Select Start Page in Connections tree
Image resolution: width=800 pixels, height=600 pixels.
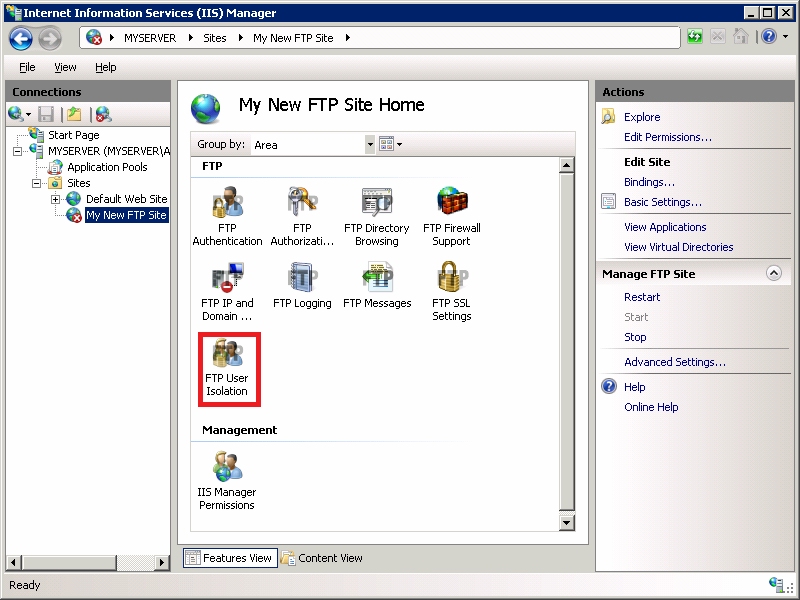pos(73,135)
